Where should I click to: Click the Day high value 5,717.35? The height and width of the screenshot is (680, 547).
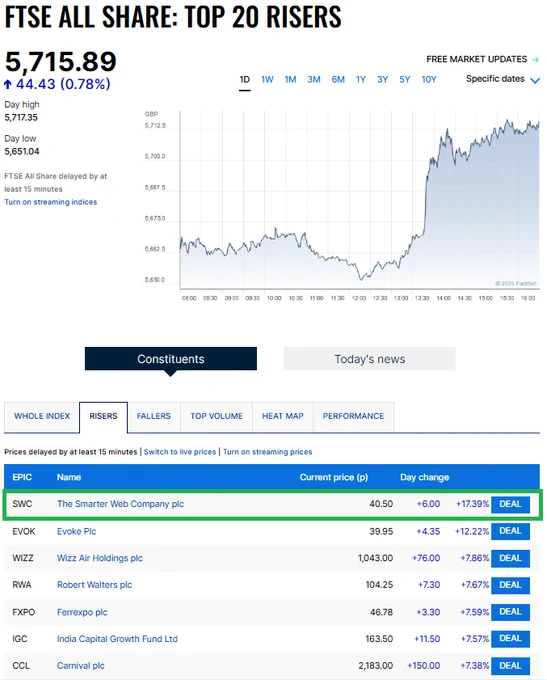point(21,118)
